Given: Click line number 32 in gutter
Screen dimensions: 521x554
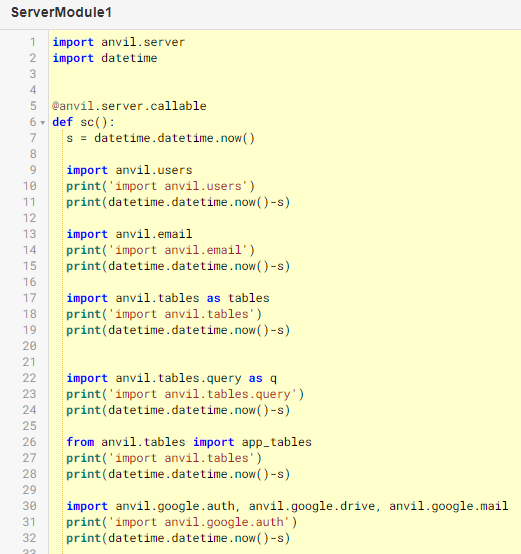Looking at the screenshot, I should click(x=29, y=538).
